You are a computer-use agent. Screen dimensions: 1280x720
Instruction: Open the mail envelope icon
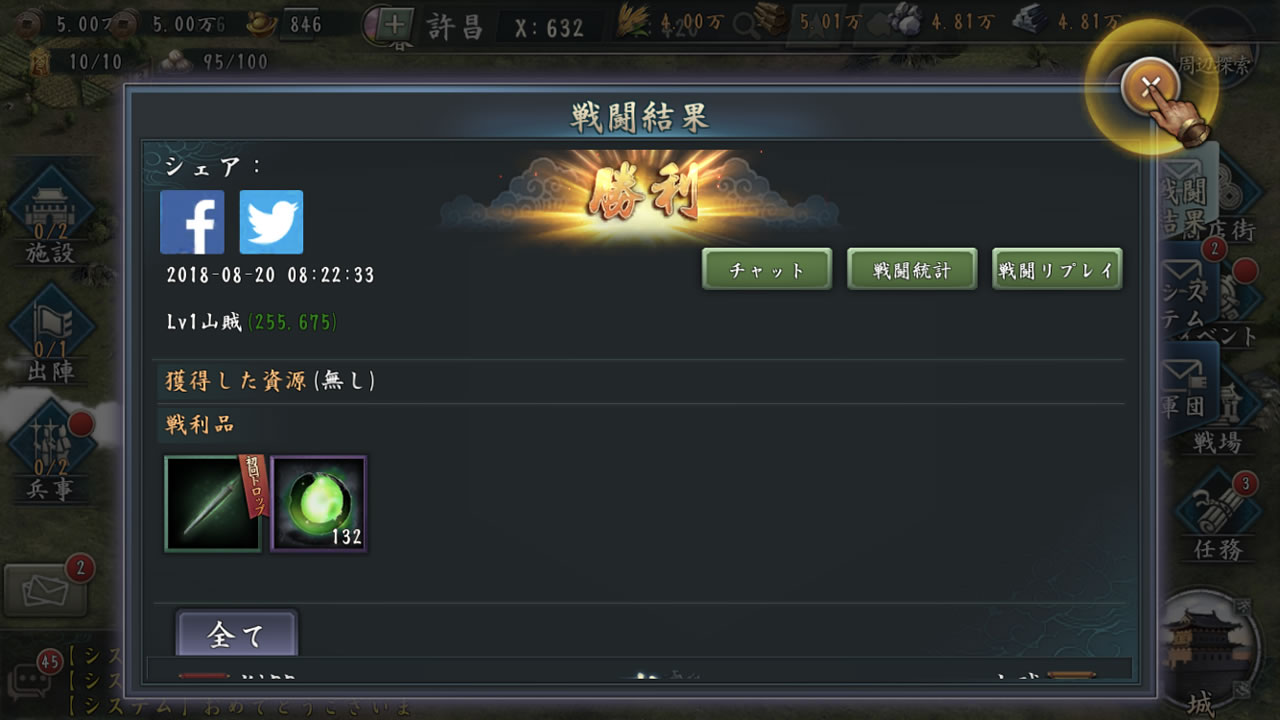click(46, 591)
